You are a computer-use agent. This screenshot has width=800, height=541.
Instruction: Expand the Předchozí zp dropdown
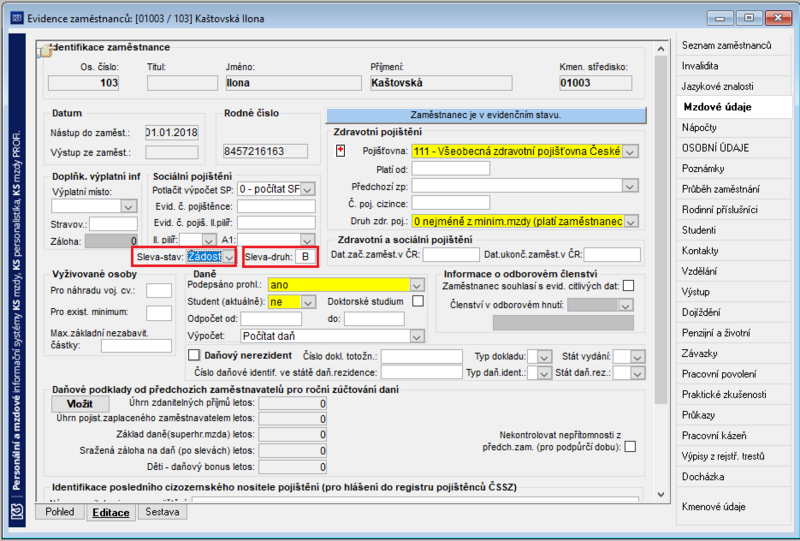[630, 186]
